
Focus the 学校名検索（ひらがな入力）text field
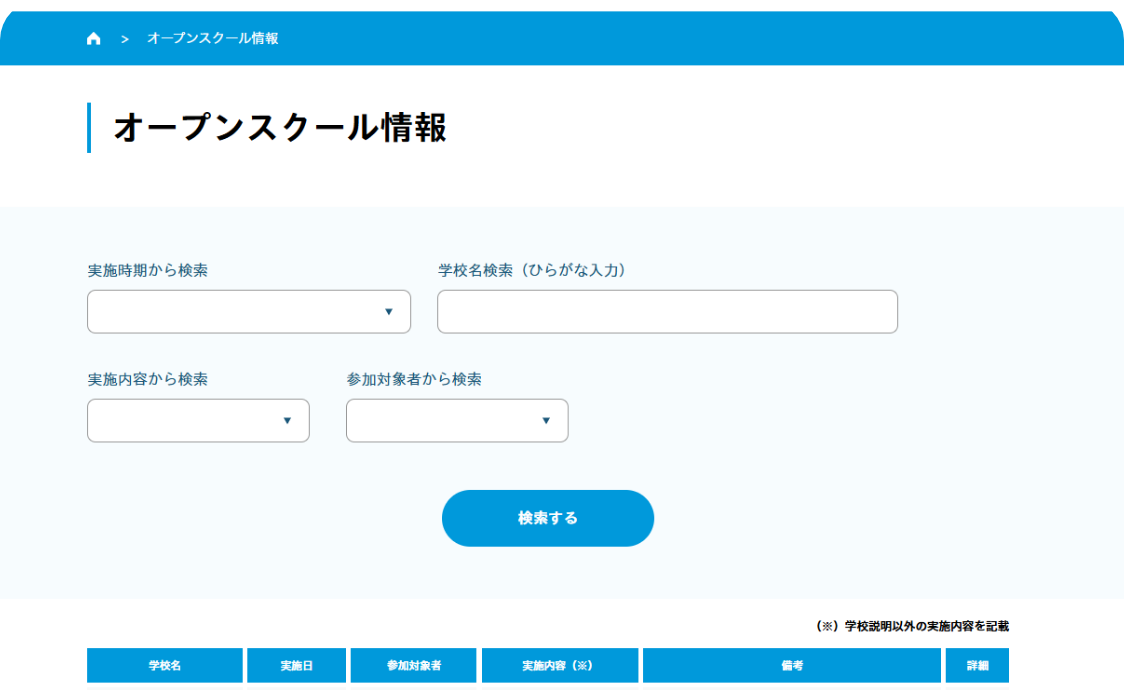666,312
